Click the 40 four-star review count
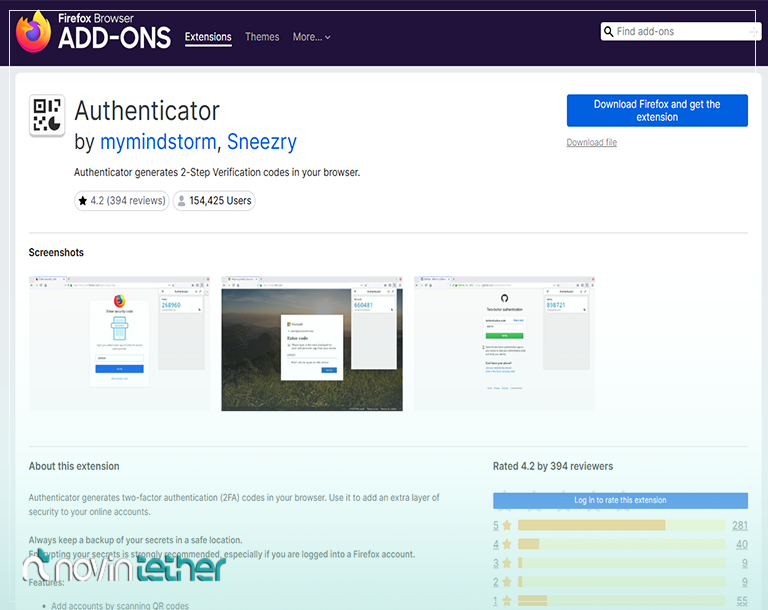Viewport: 768px width, 610px height. [742, 544]
